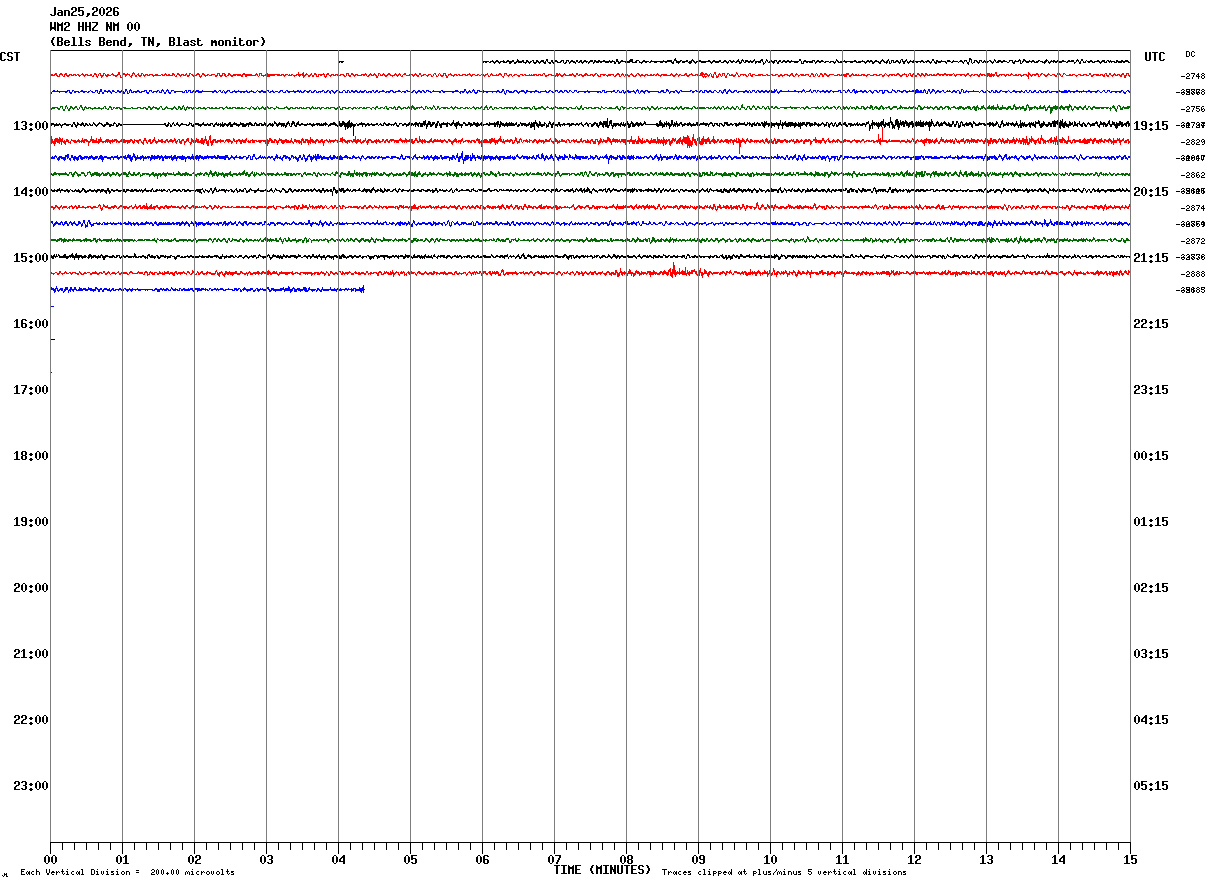Click the 01:15 UTC time label
This screenshot has width=1210, height=886.
pyautogui.click(x=1151, y=522)
